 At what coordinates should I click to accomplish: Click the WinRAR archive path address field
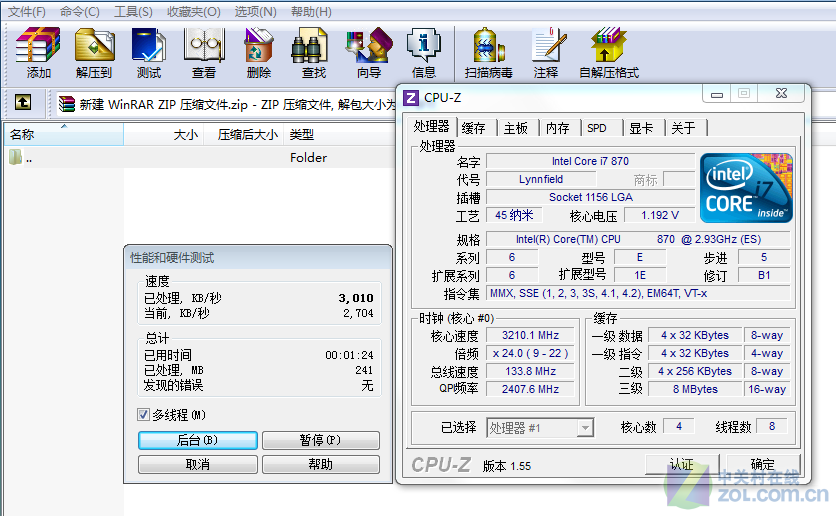click(227, 104)
